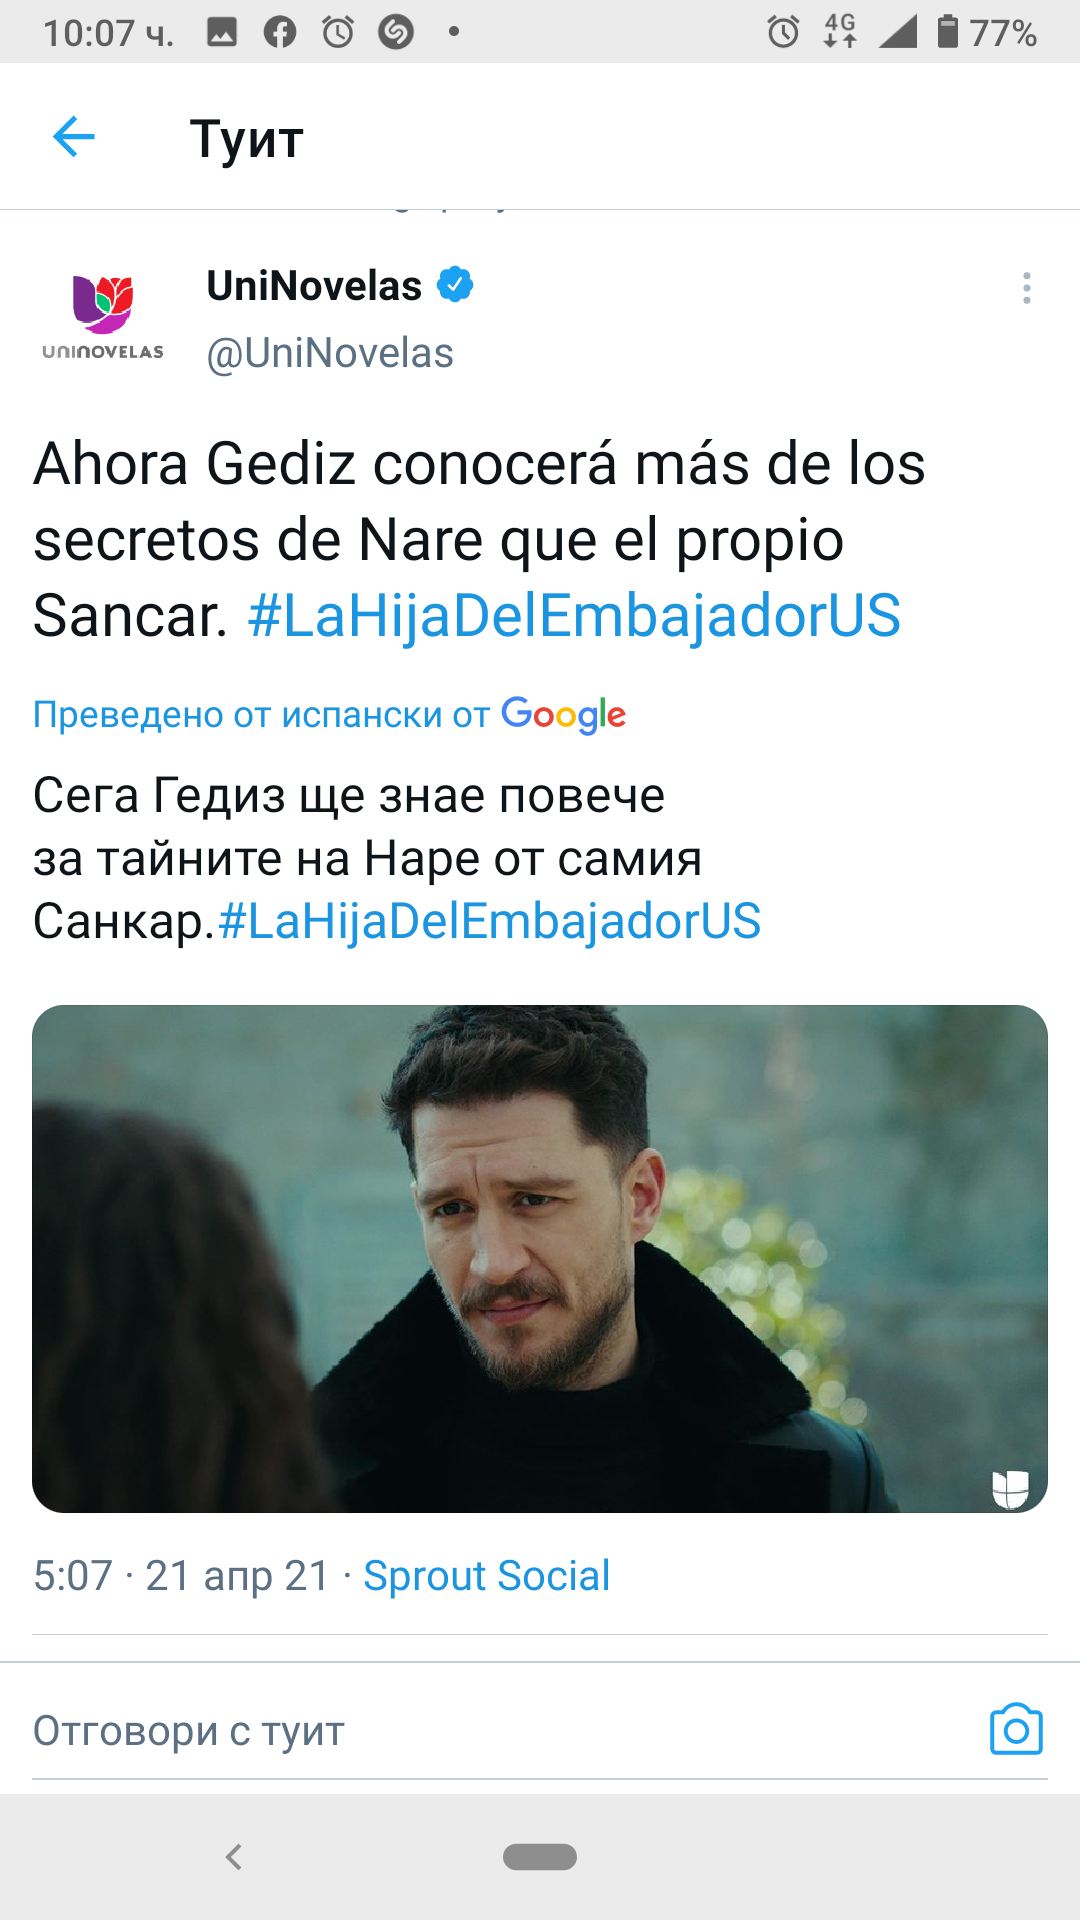Open #LaHijaDelEmbajadorUS hashtag in the original tweet

click(574, 615)
